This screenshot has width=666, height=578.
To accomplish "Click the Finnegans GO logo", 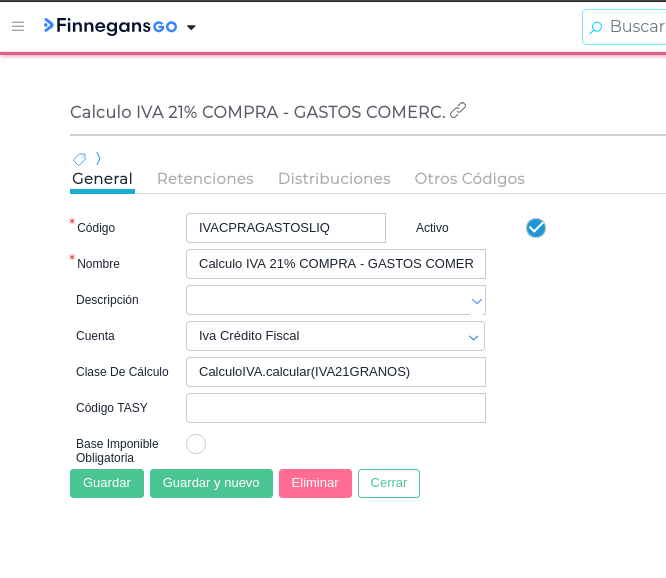I will coord(110,26).
